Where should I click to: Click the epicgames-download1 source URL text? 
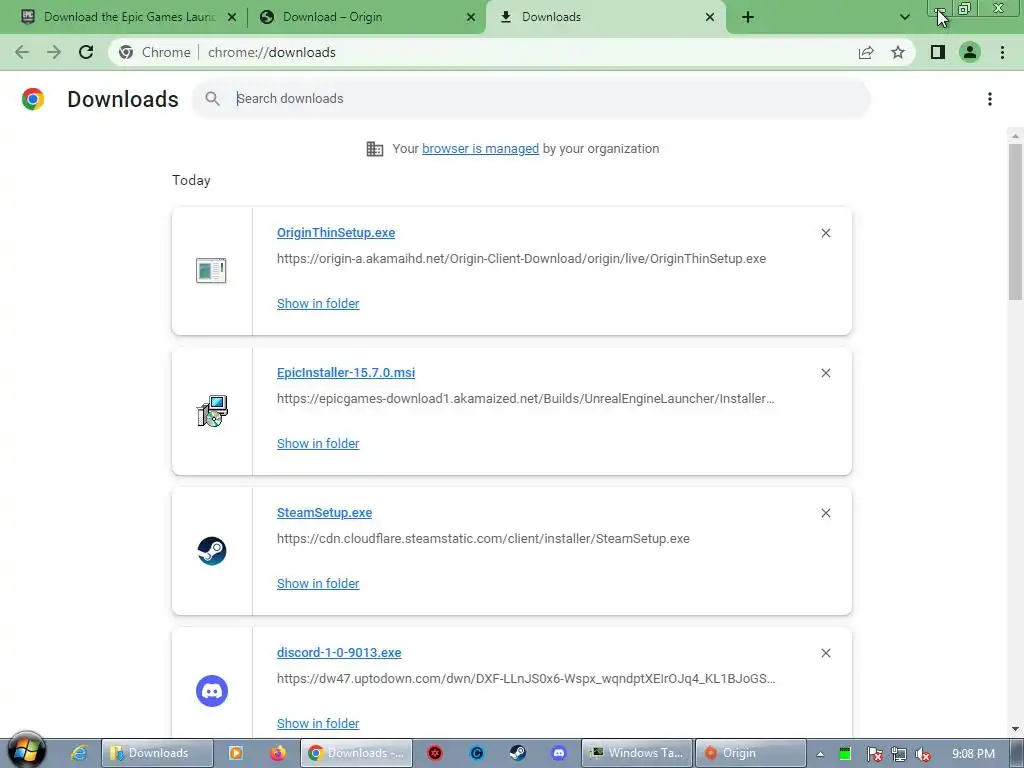click(526, 399)
